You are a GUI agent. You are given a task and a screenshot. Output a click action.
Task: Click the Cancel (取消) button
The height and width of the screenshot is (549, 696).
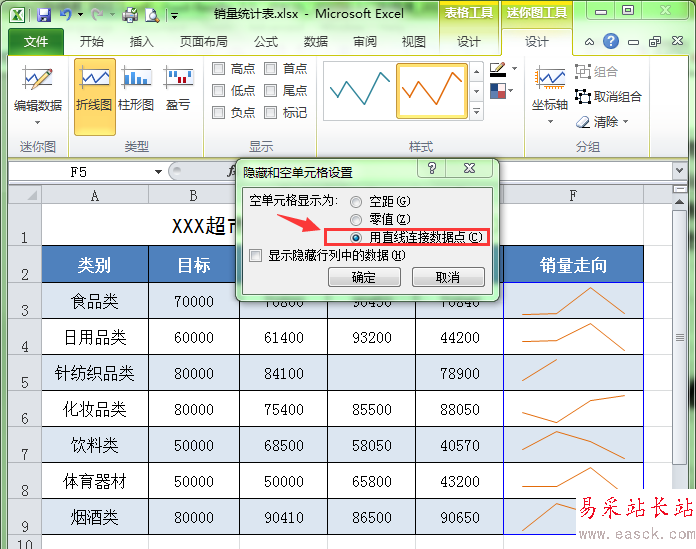tap(448, 277)
